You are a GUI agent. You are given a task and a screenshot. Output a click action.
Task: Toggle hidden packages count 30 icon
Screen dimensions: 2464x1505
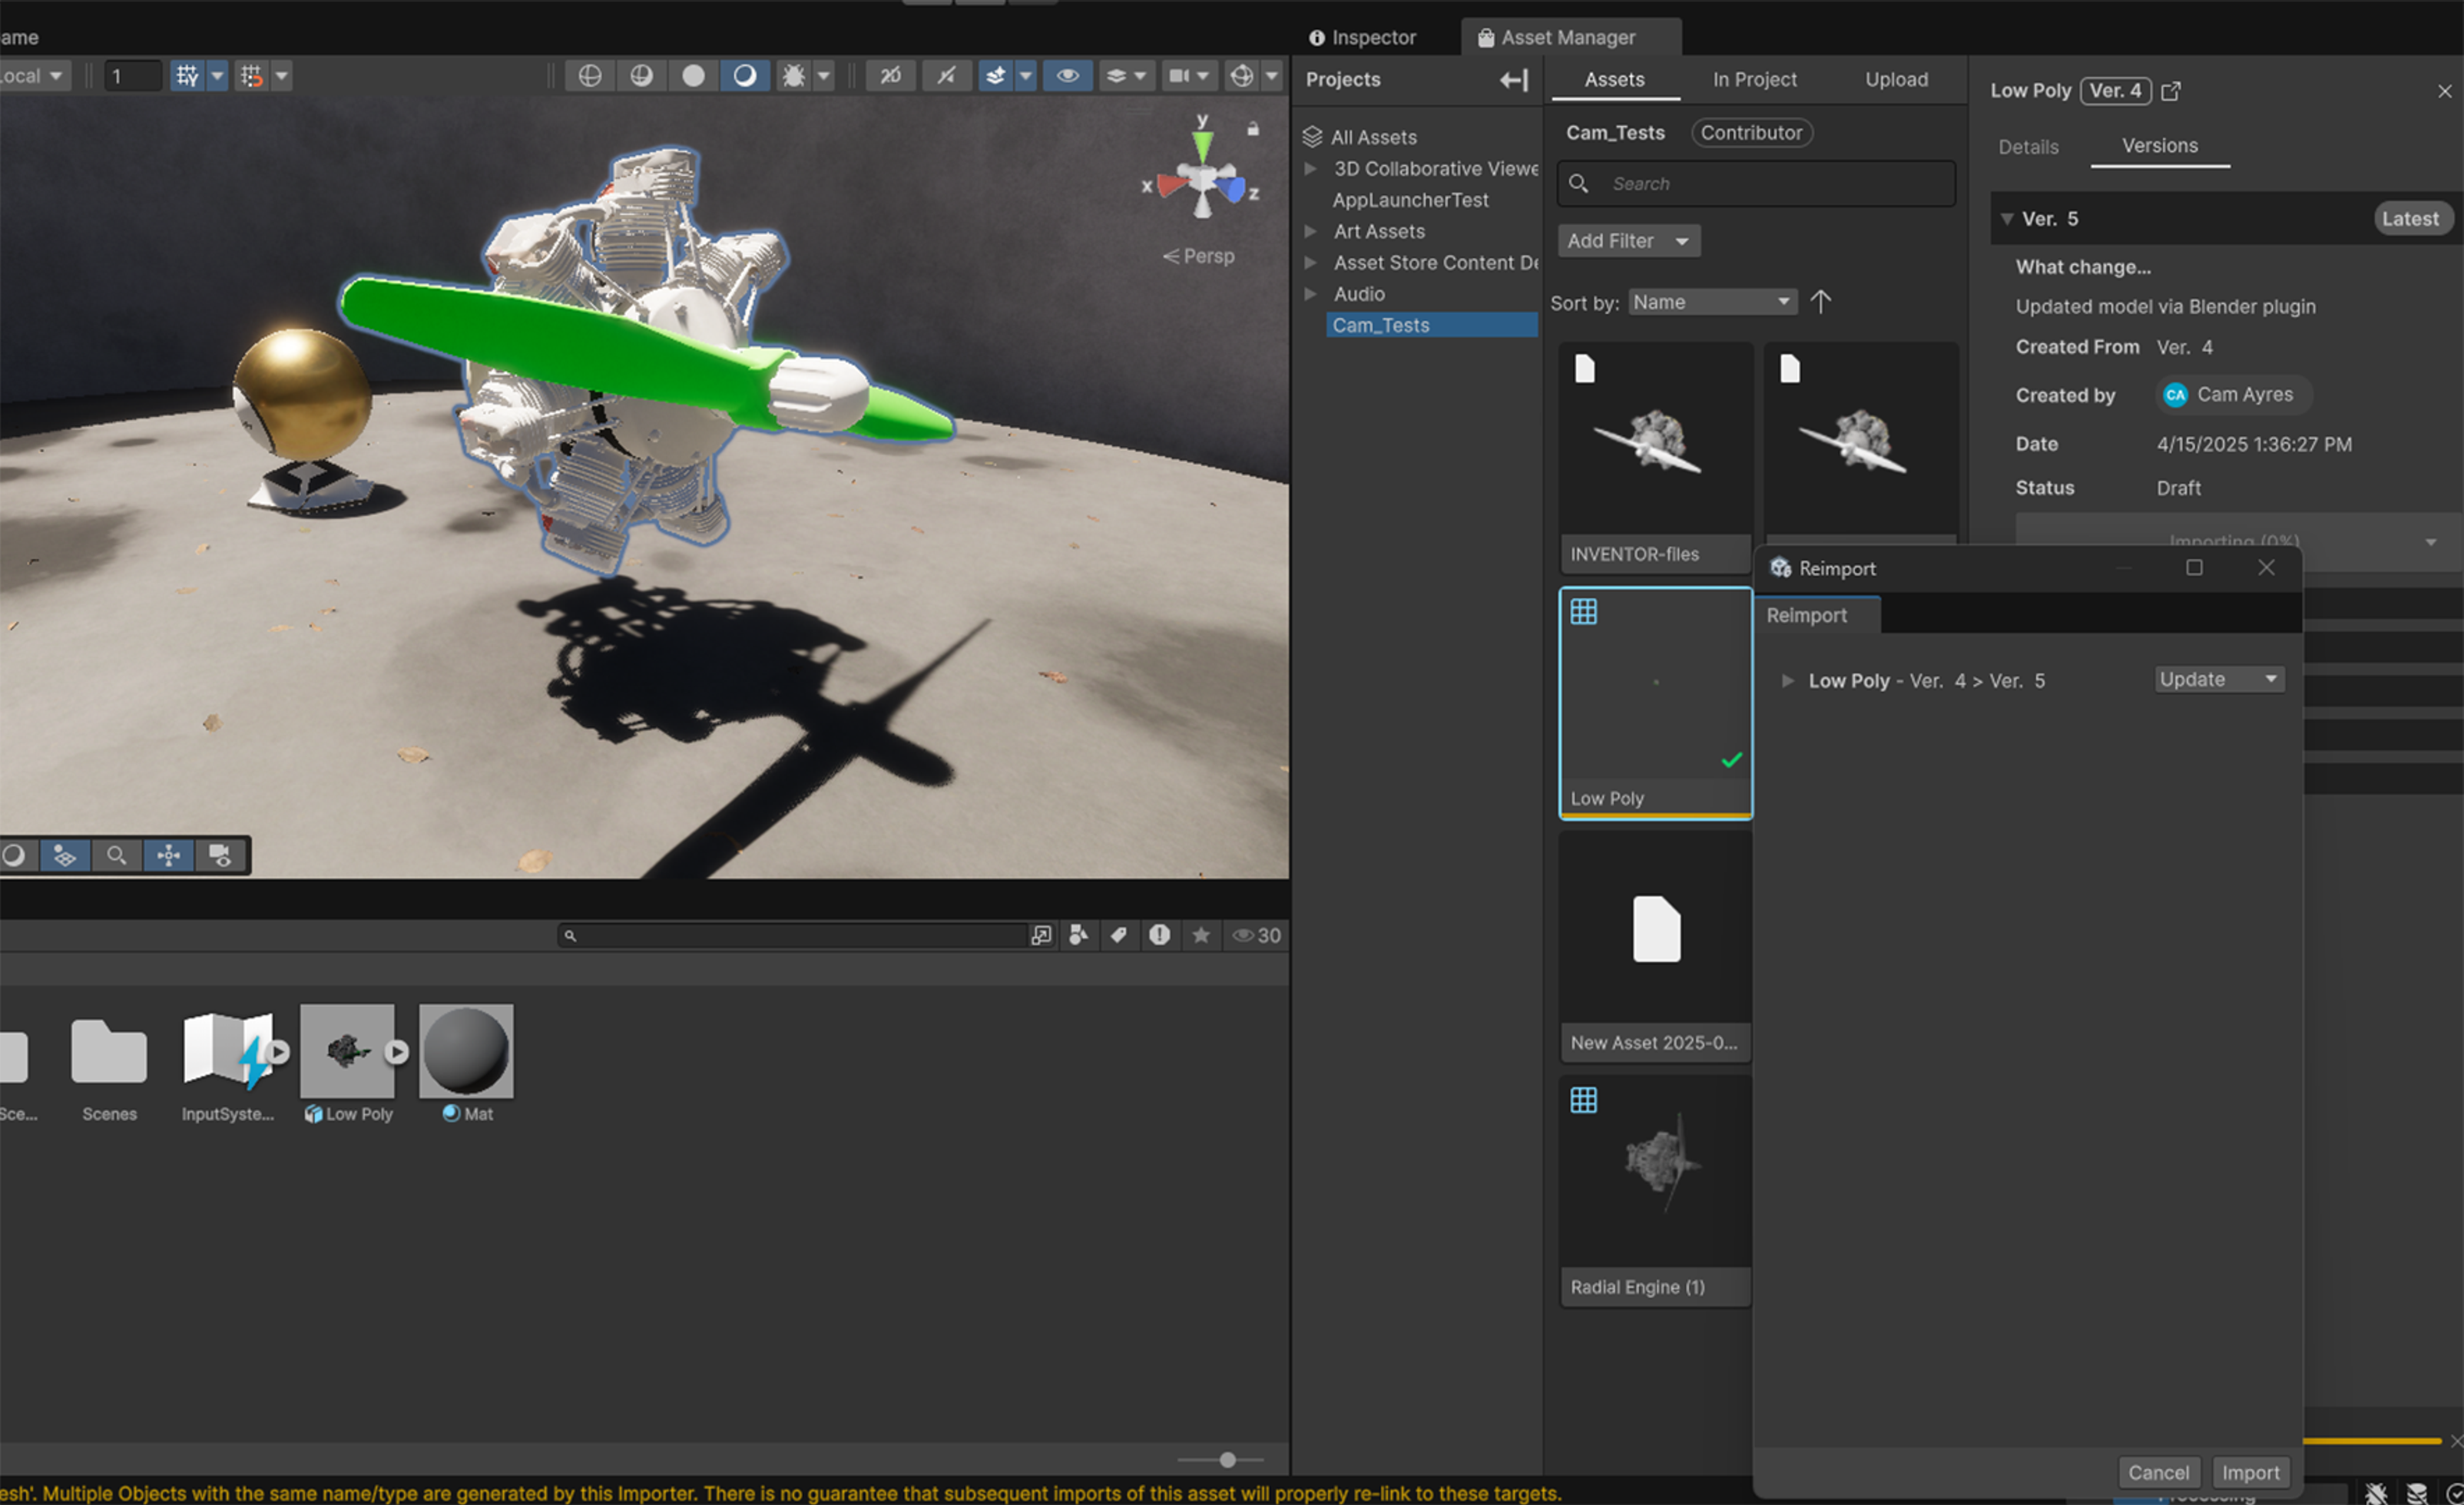[1257, 935]
